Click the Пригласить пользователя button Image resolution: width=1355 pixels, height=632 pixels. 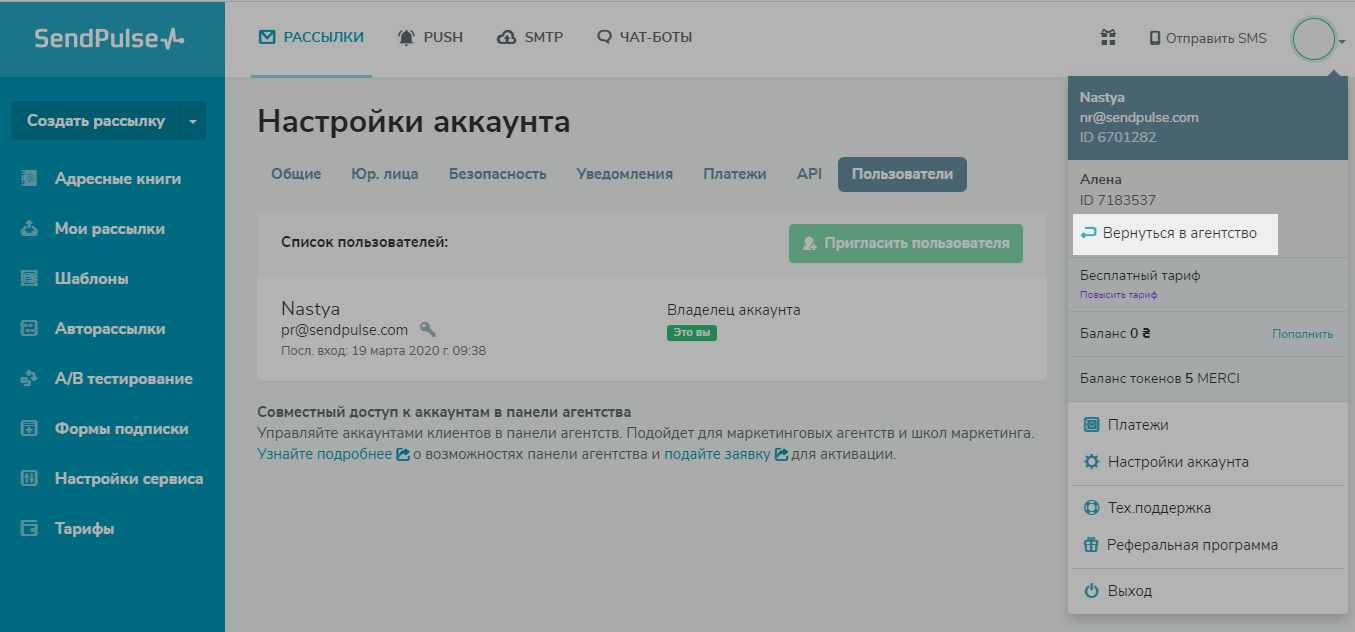905,242
